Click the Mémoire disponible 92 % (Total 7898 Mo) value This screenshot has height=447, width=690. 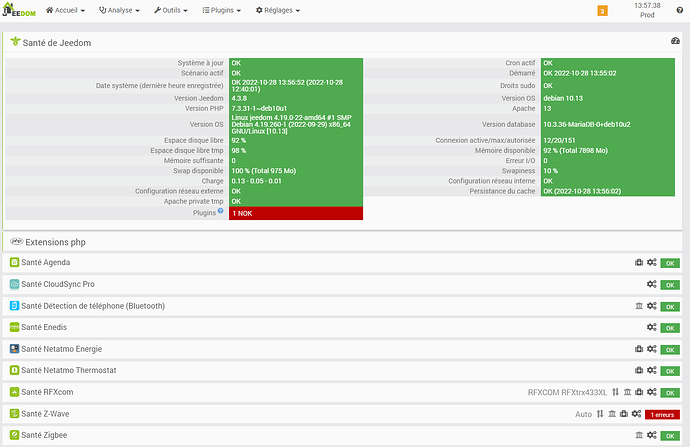click(575, 150)
